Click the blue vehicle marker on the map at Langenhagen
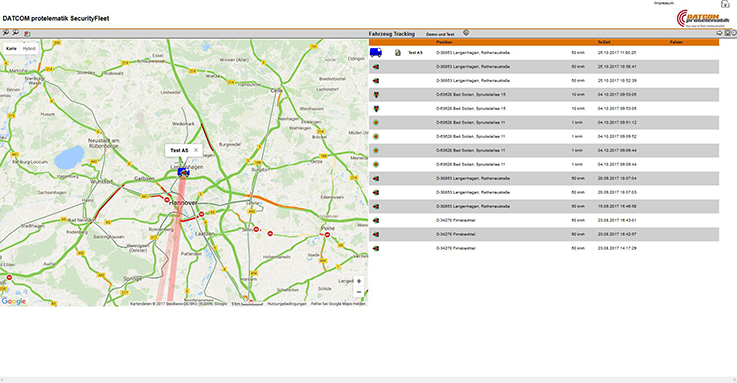Image resolution: width=737 pixels, height=383 pixels. click(183, 172)
